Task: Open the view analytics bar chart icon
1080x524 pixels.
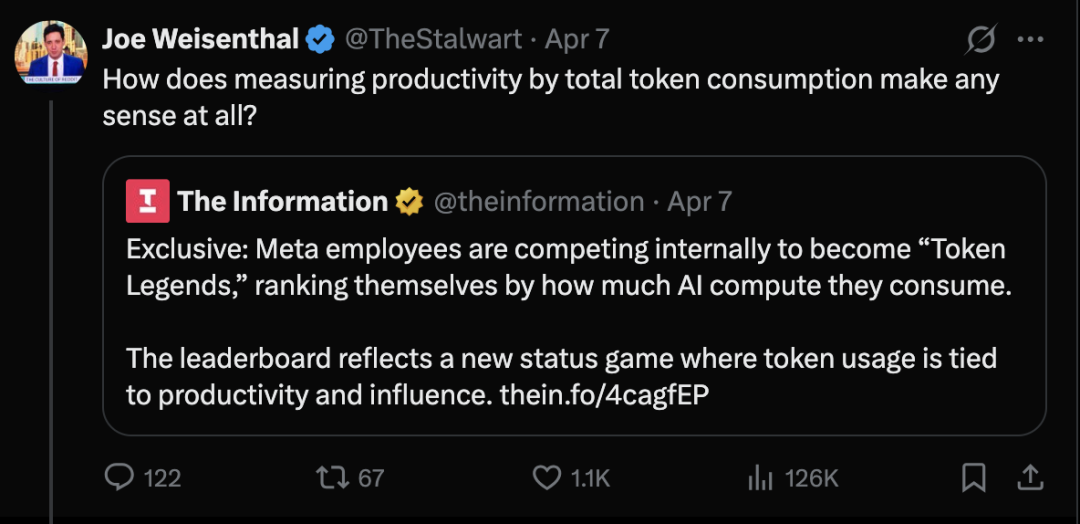Action: [x=762, y=478]
